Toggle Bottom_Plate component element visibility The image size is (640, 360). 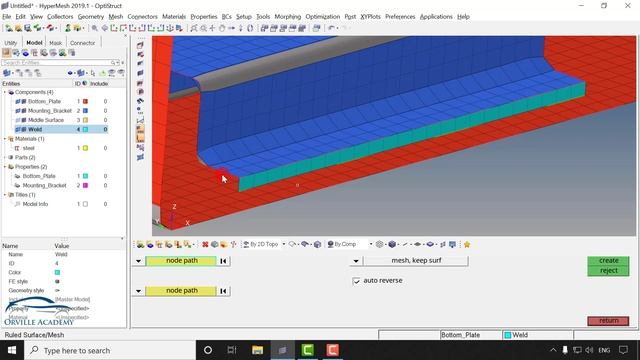coord(24,102)
